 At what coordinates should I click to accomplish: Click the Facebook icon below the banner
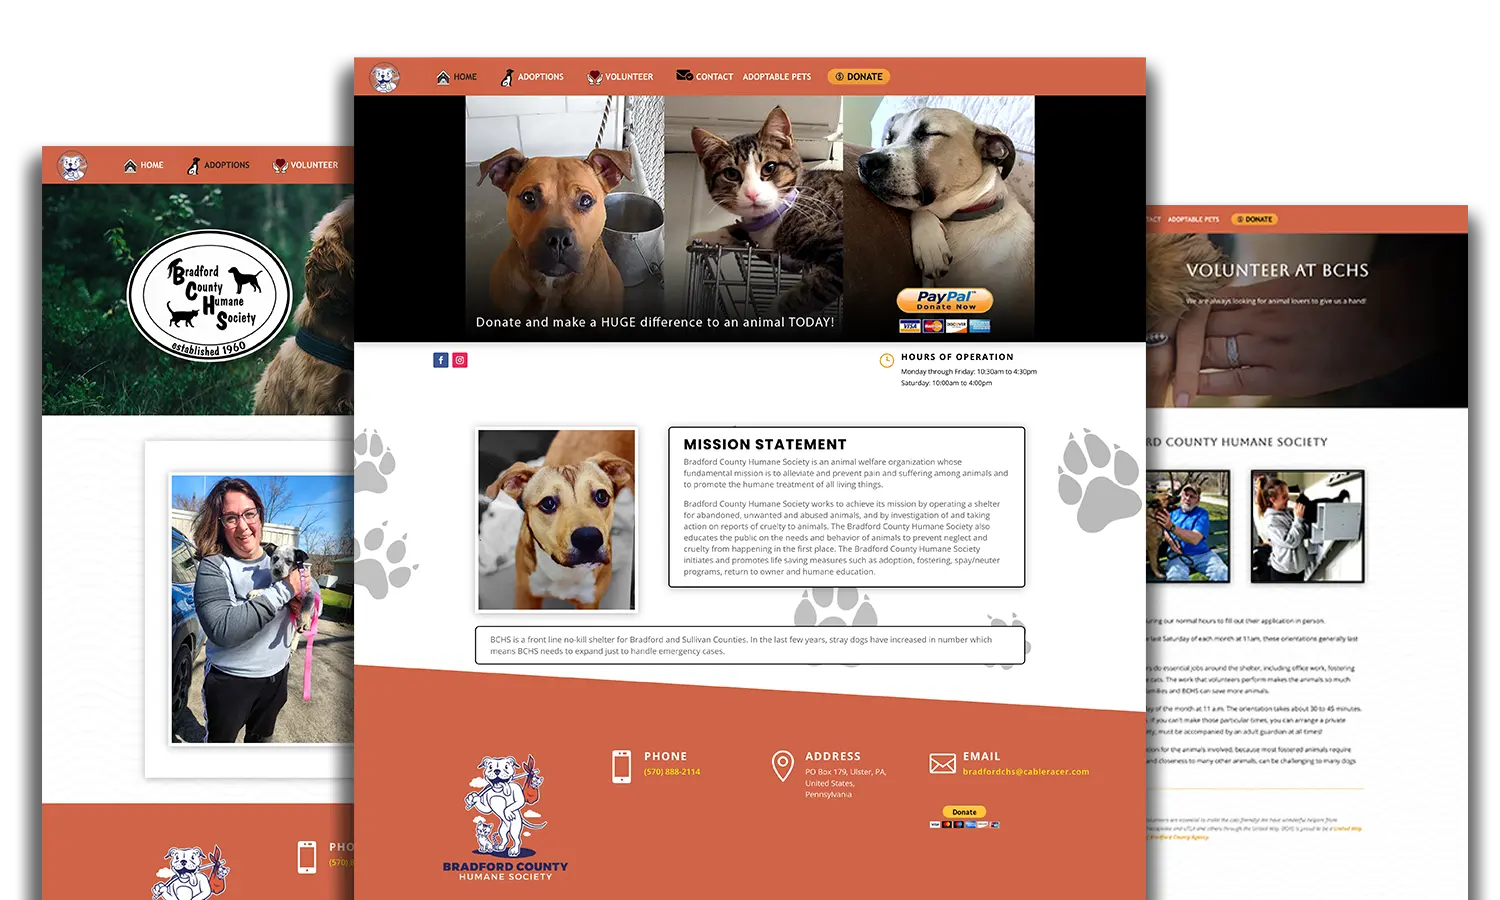tap(440, 360)
